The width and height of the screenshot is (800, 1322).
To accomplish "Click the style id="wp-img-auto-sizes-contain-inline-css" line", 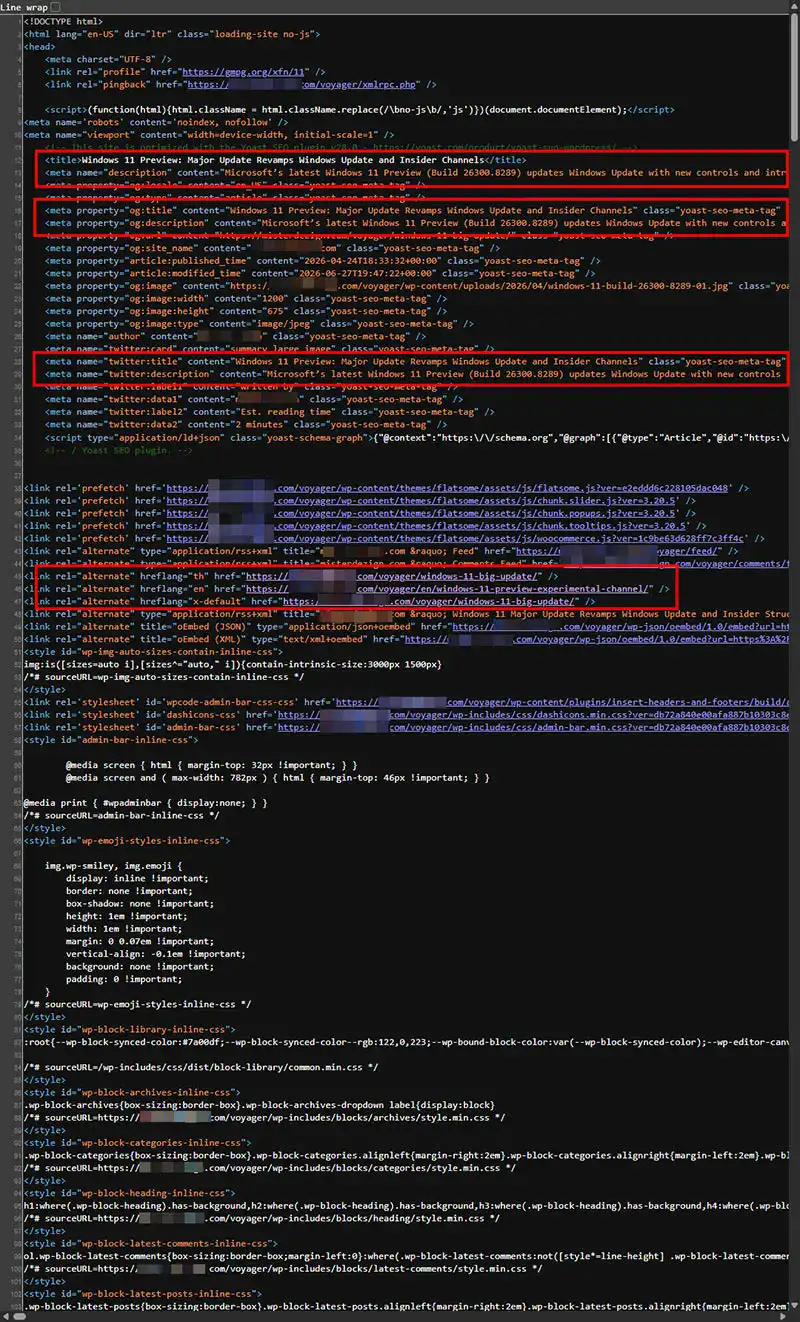I will pyautogui.click(x=154, y=651).
